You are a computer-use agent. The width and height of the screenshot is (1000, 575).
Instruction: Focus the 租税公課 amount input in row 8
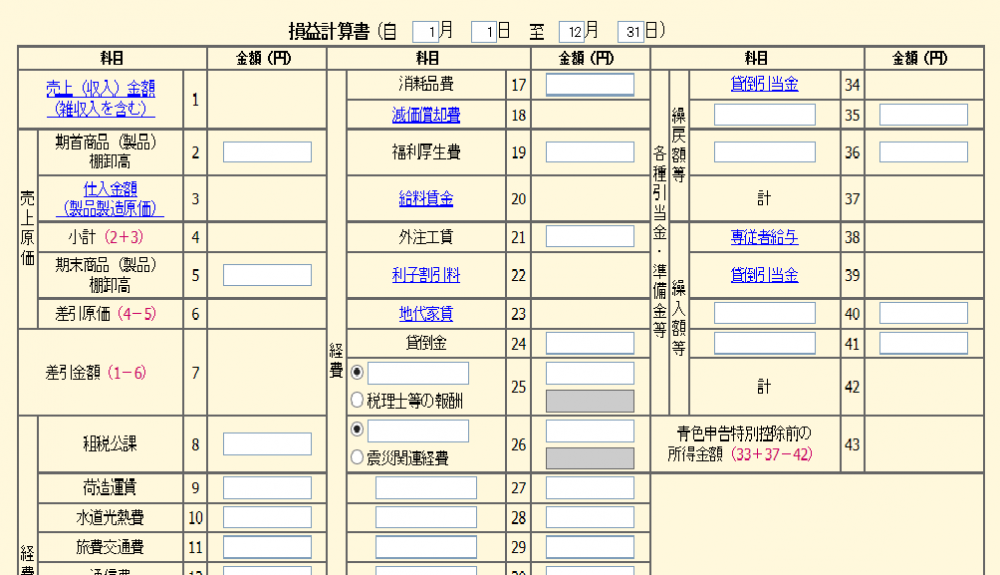click(267, 443)
